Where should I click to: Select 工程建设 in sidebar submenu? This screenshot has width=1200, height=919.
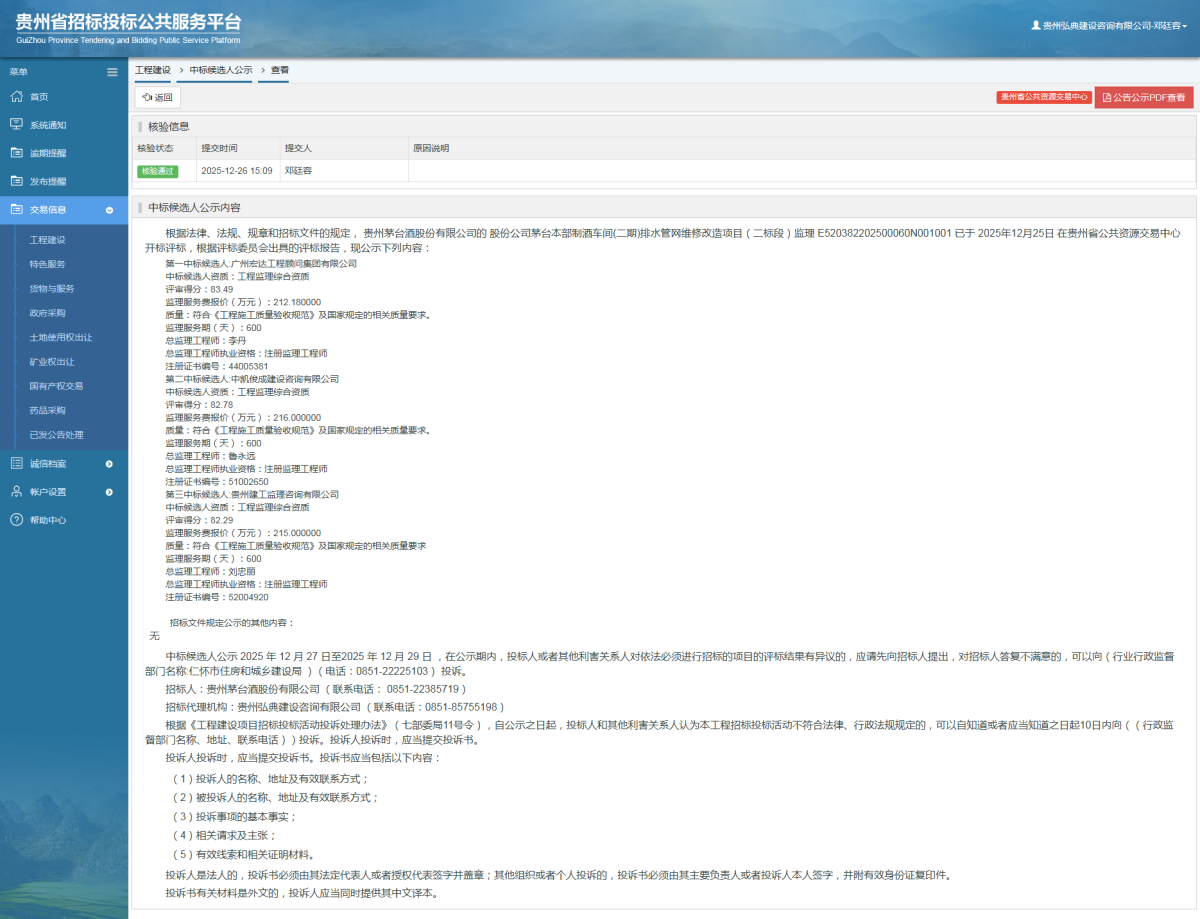point(47,240)
